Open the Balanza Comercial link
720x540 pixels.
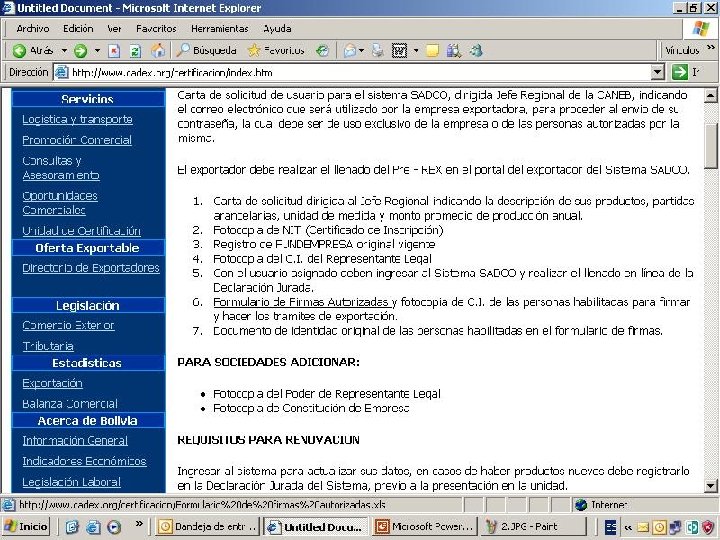coord(70,404)
